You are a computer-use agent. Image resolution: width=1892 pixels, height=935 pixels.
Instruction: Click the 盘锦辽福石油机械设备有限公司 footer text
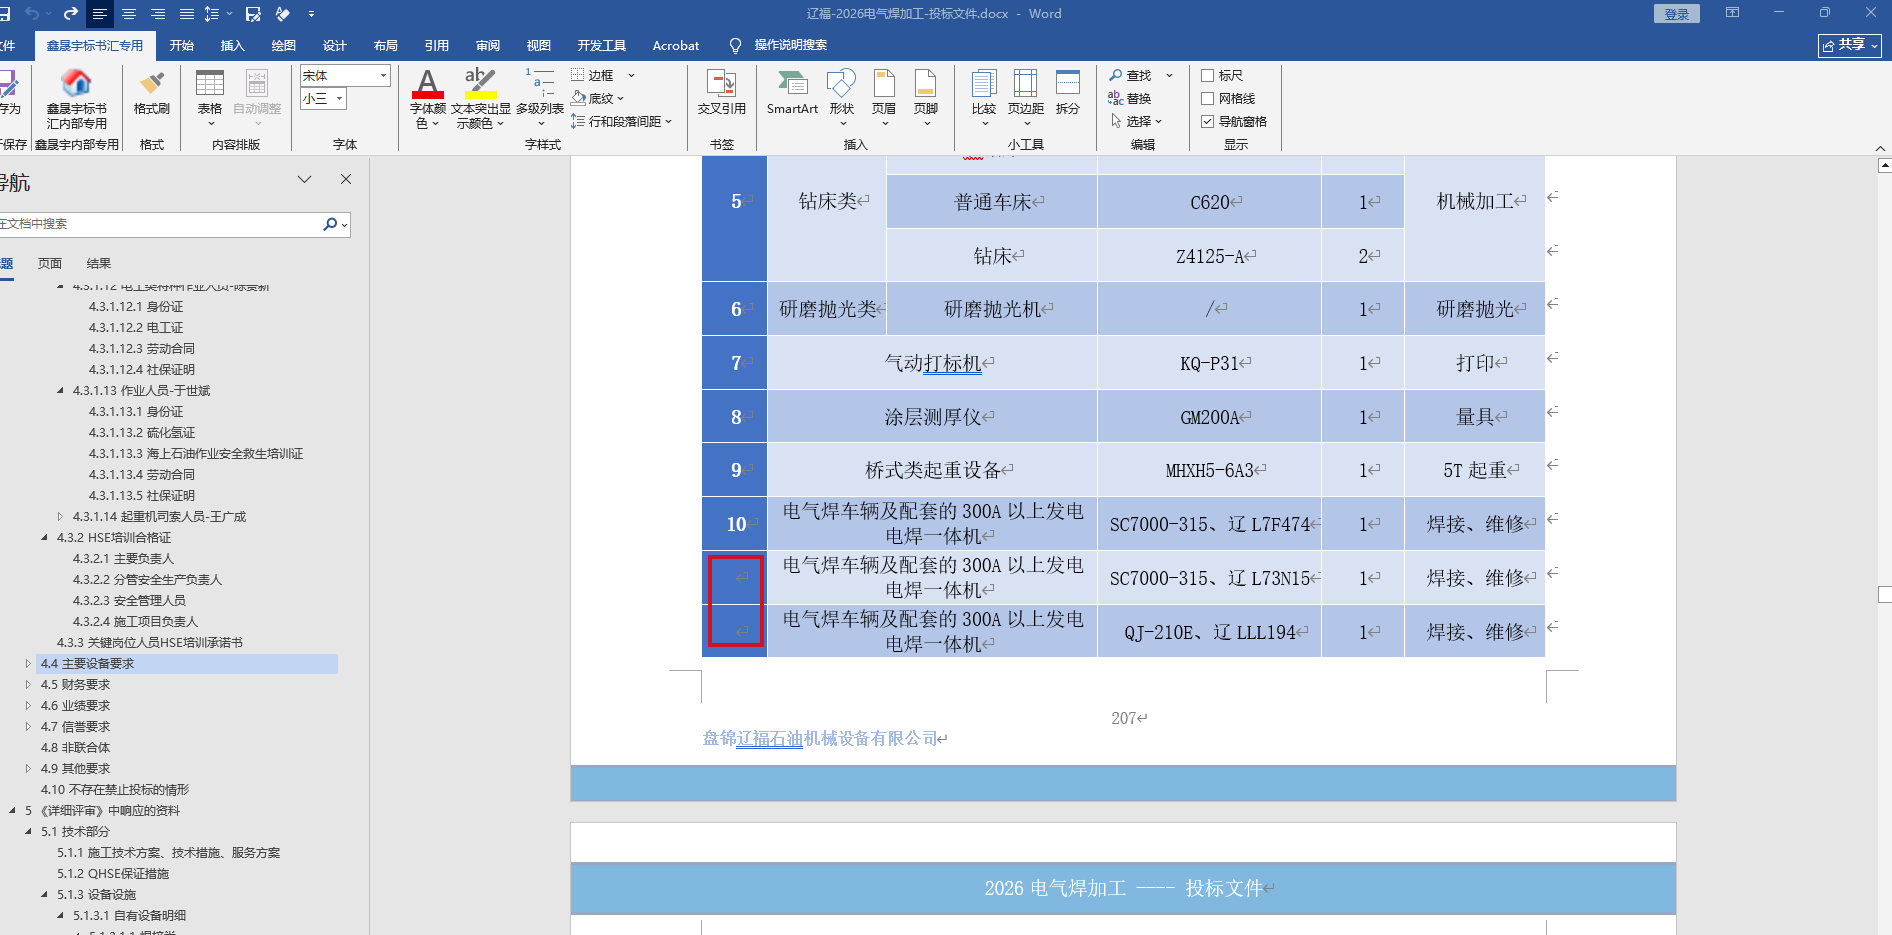point(820,739)
